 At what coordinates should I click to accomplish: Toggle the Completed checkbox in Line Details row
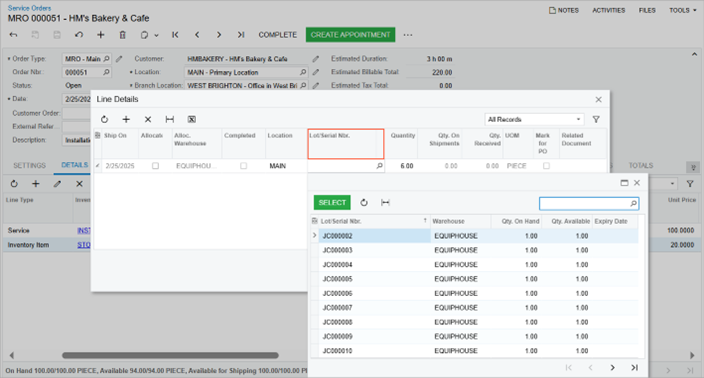(243, 166)
